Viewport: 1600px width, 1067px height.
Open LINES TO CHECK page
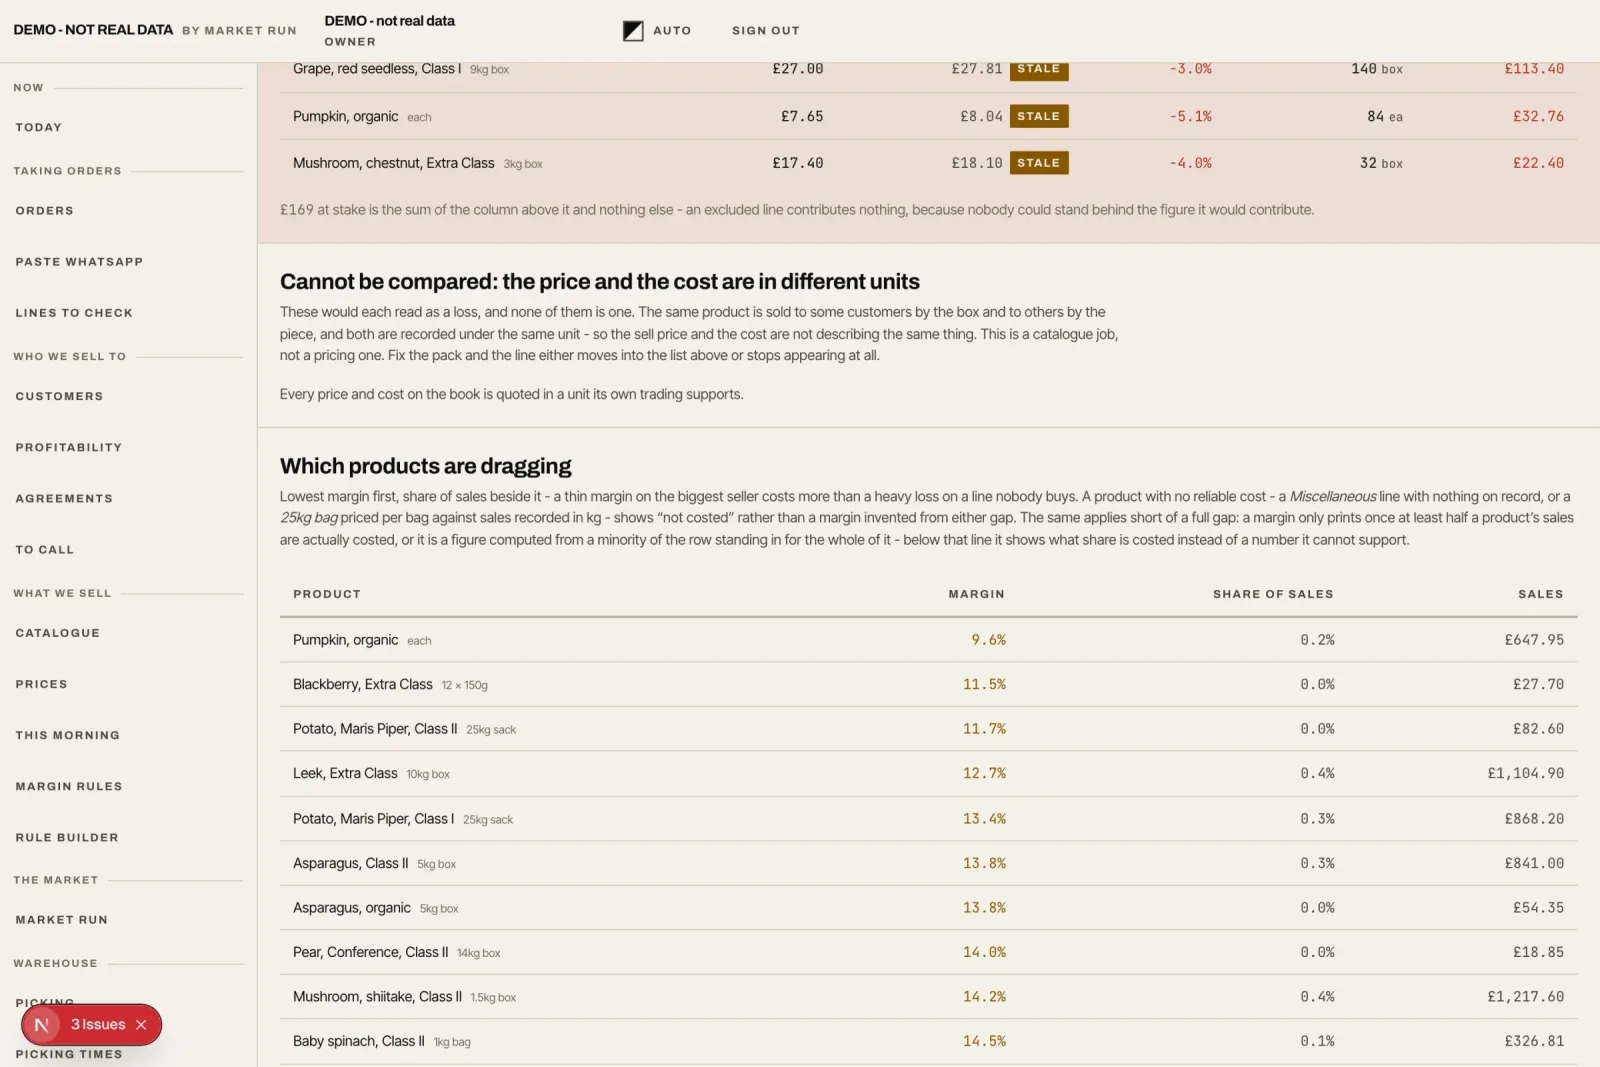tap(74, 313)
